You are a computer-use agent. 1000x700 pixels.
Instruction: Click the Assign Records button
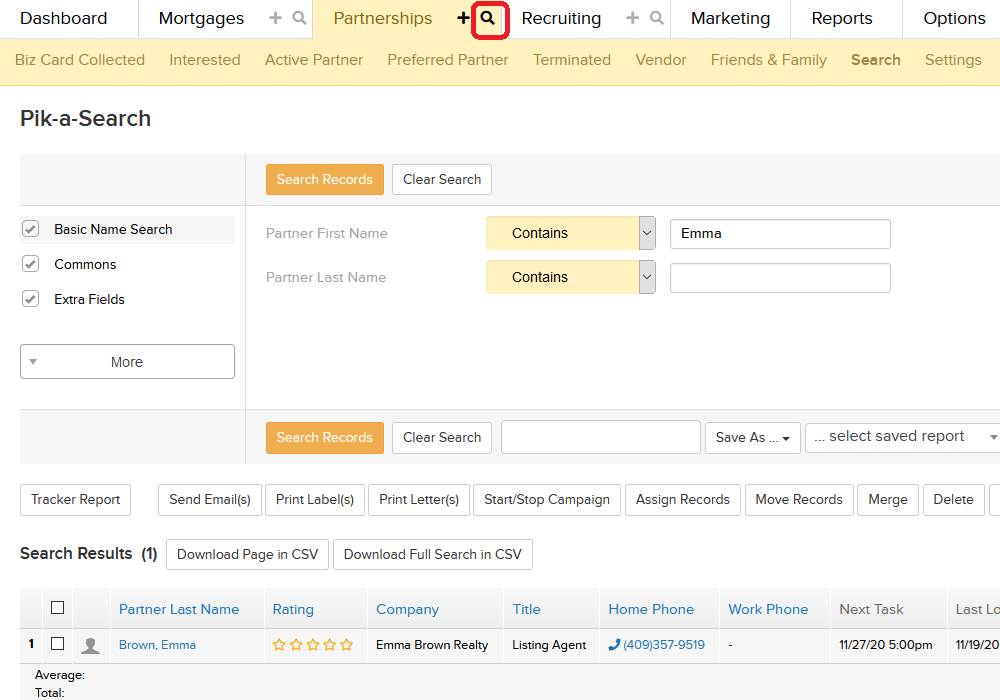click(682, 500)
